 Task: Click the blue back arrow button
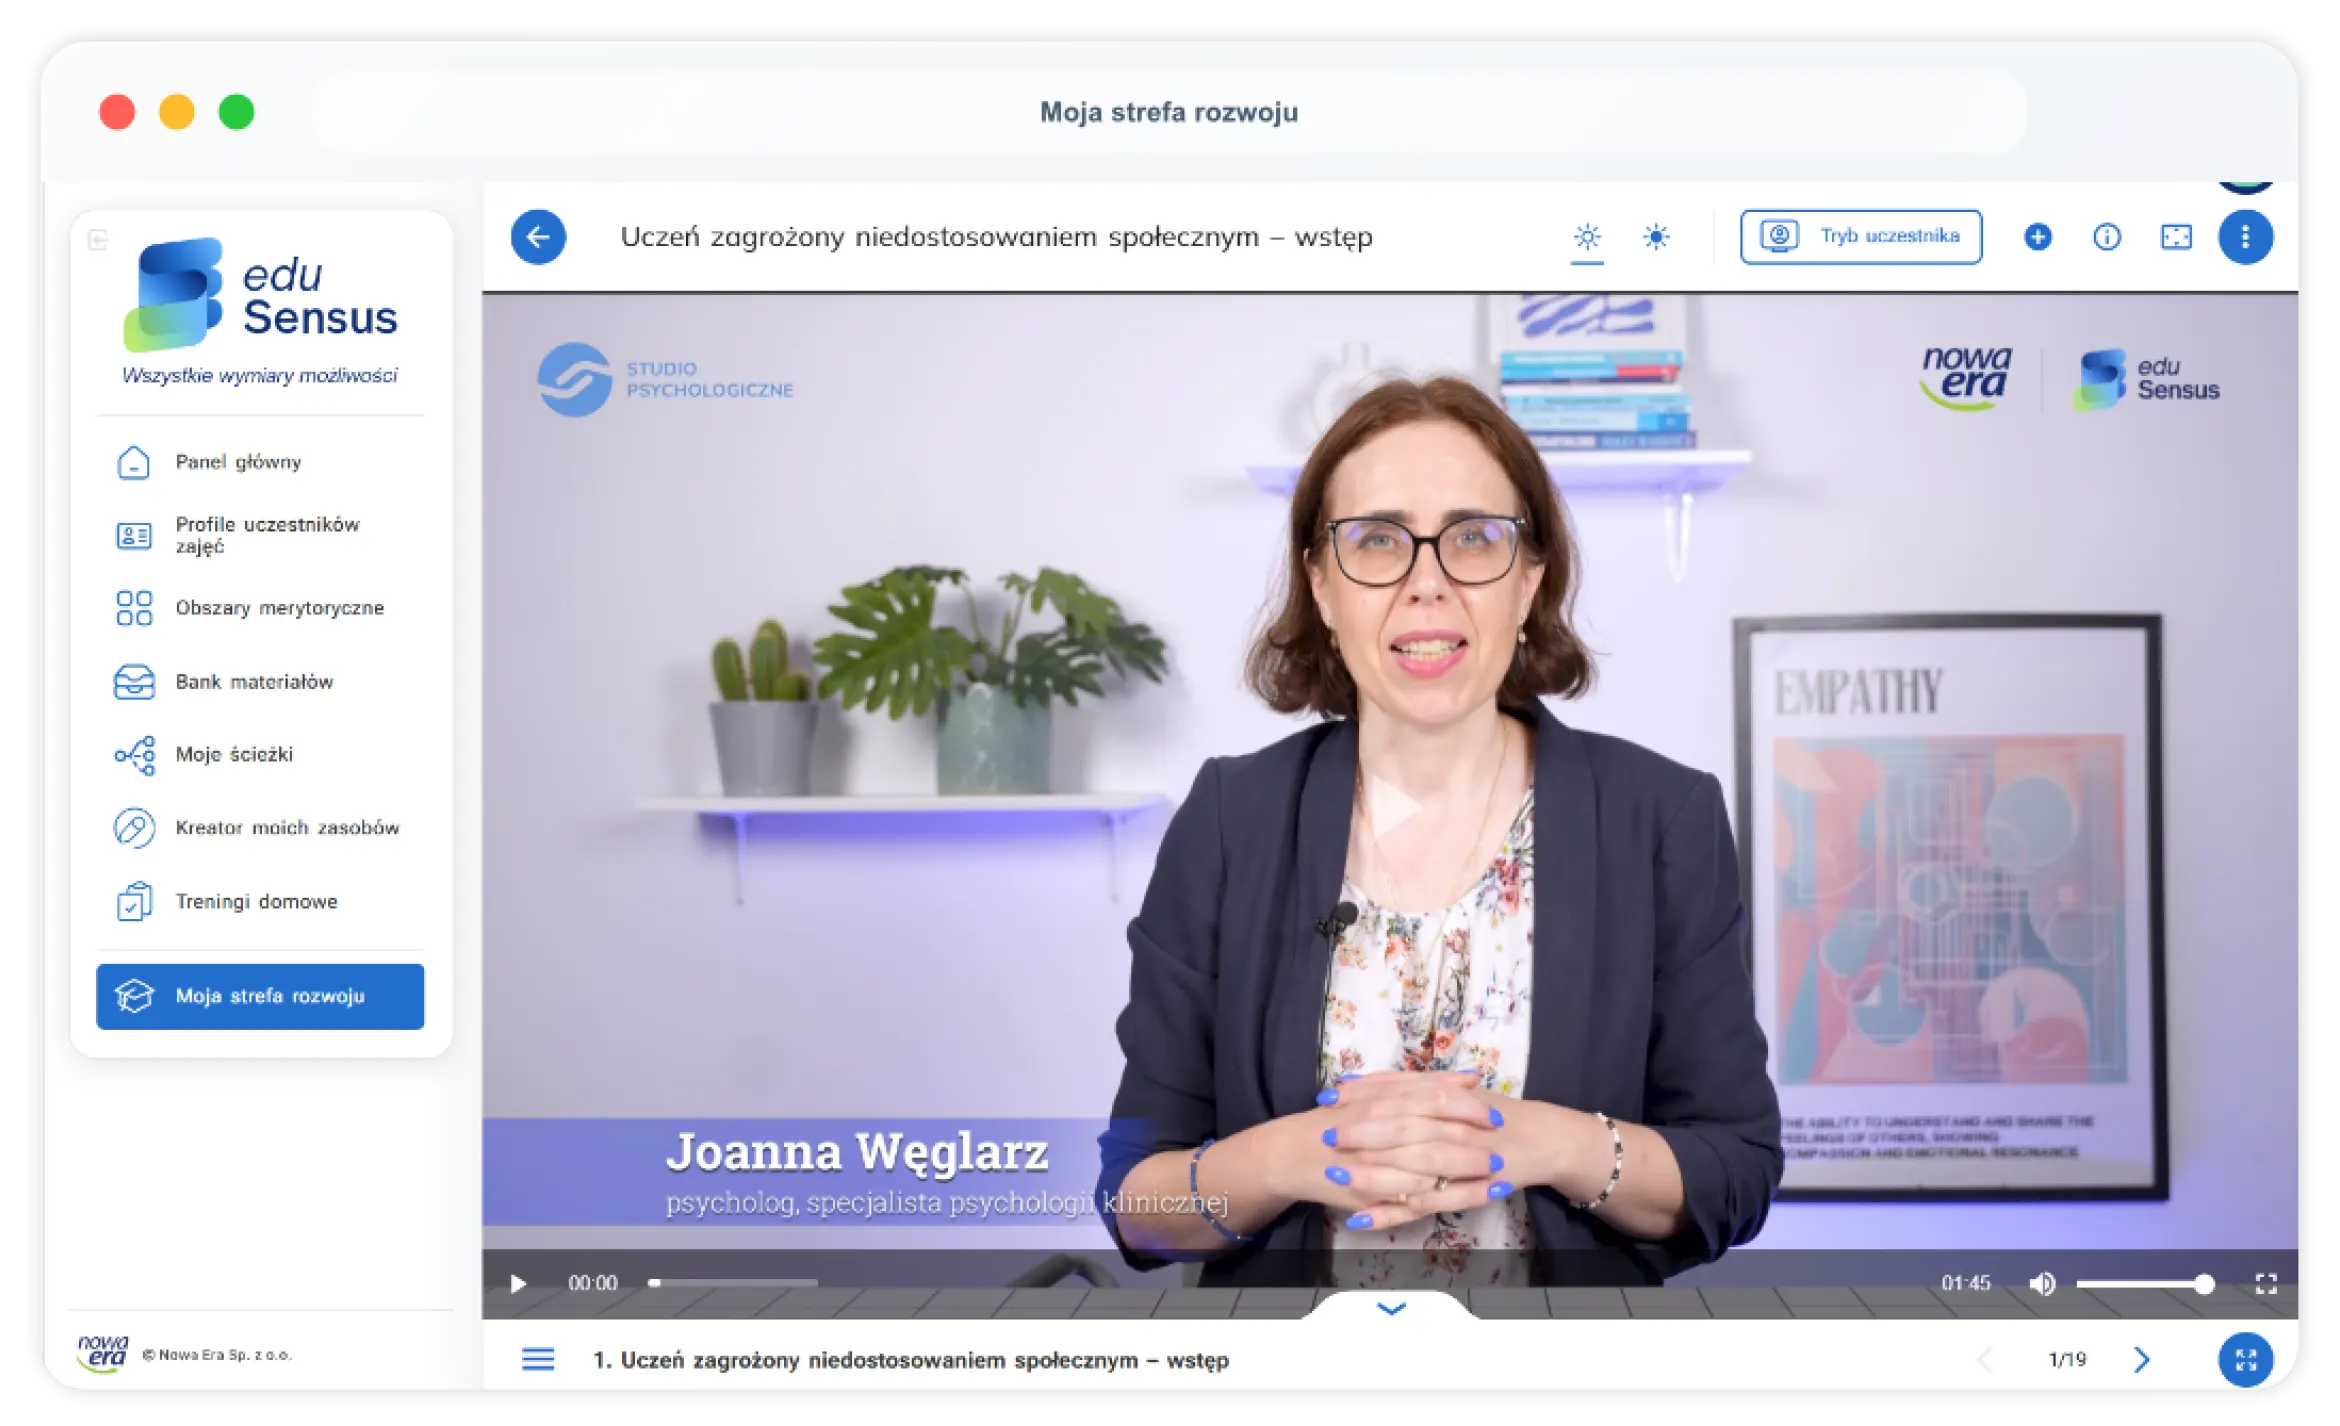point(538,237)
